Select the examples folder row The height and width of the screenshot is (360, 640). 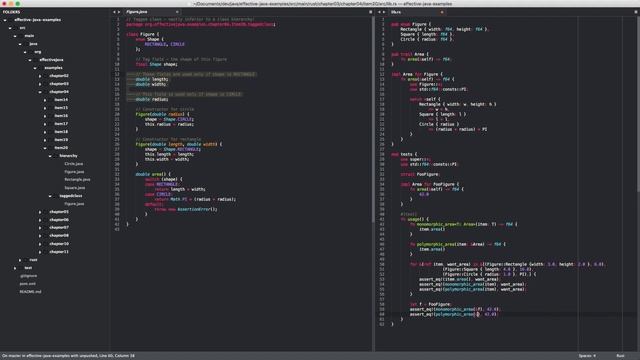(x=53, y=68)
